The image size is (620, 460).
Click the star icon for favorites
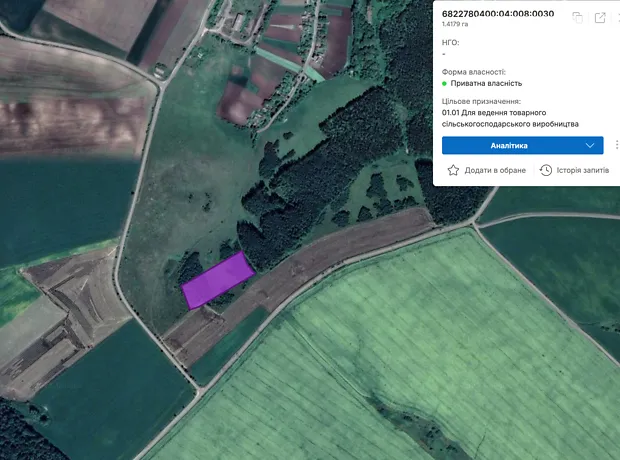(x=453, y=170)
